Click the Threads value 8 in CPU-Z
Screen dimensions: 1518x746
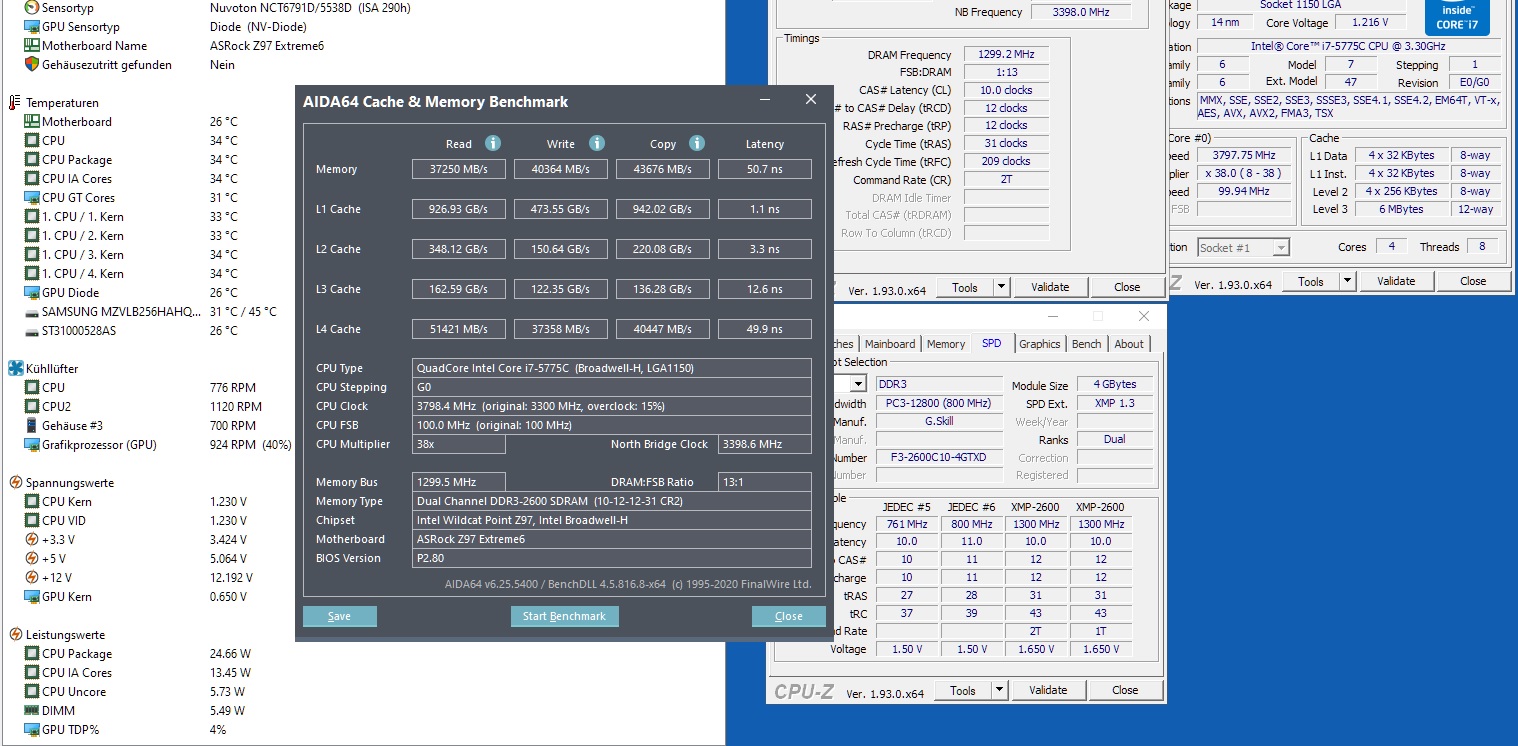coord(1482,246)
